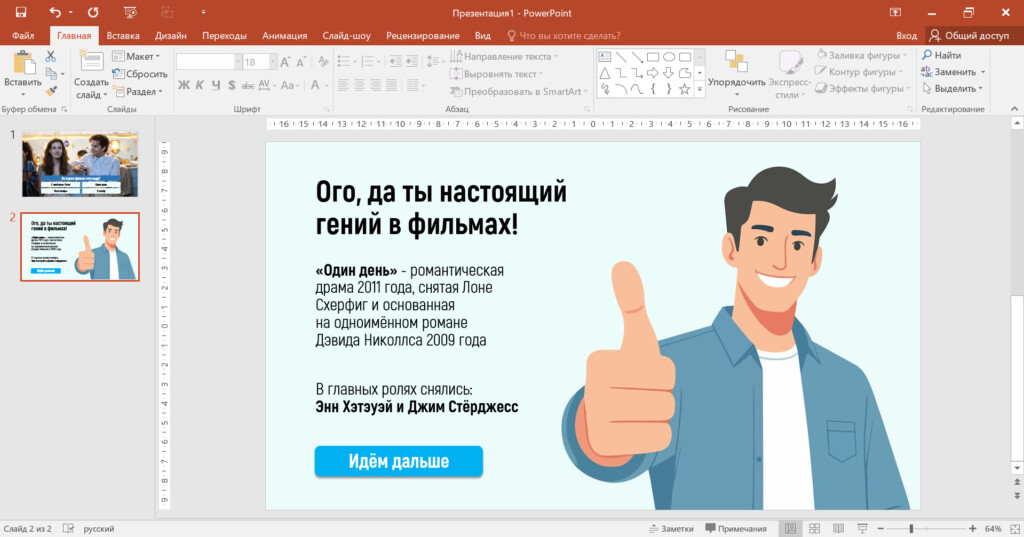Toggle strikethrough (abc) formatting
The width and height of the screenshot is (1024, 537).
[248, 85]
